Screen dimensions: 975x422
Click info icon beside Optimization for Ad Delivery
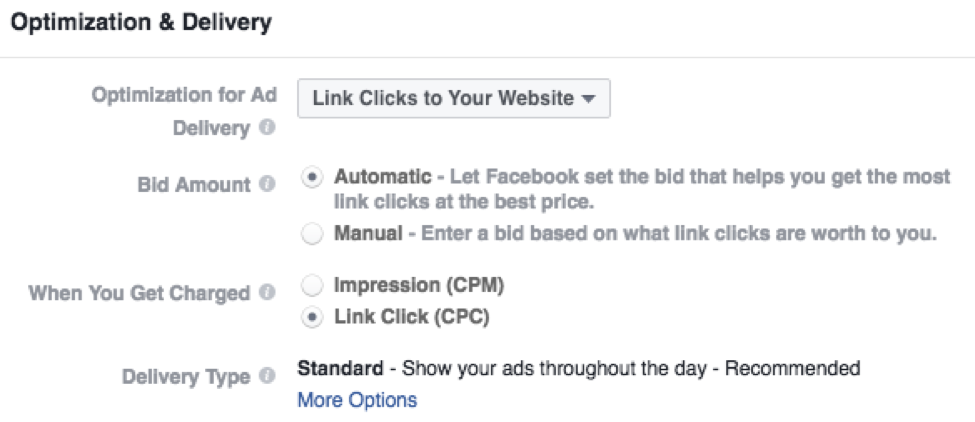[267, 129]
